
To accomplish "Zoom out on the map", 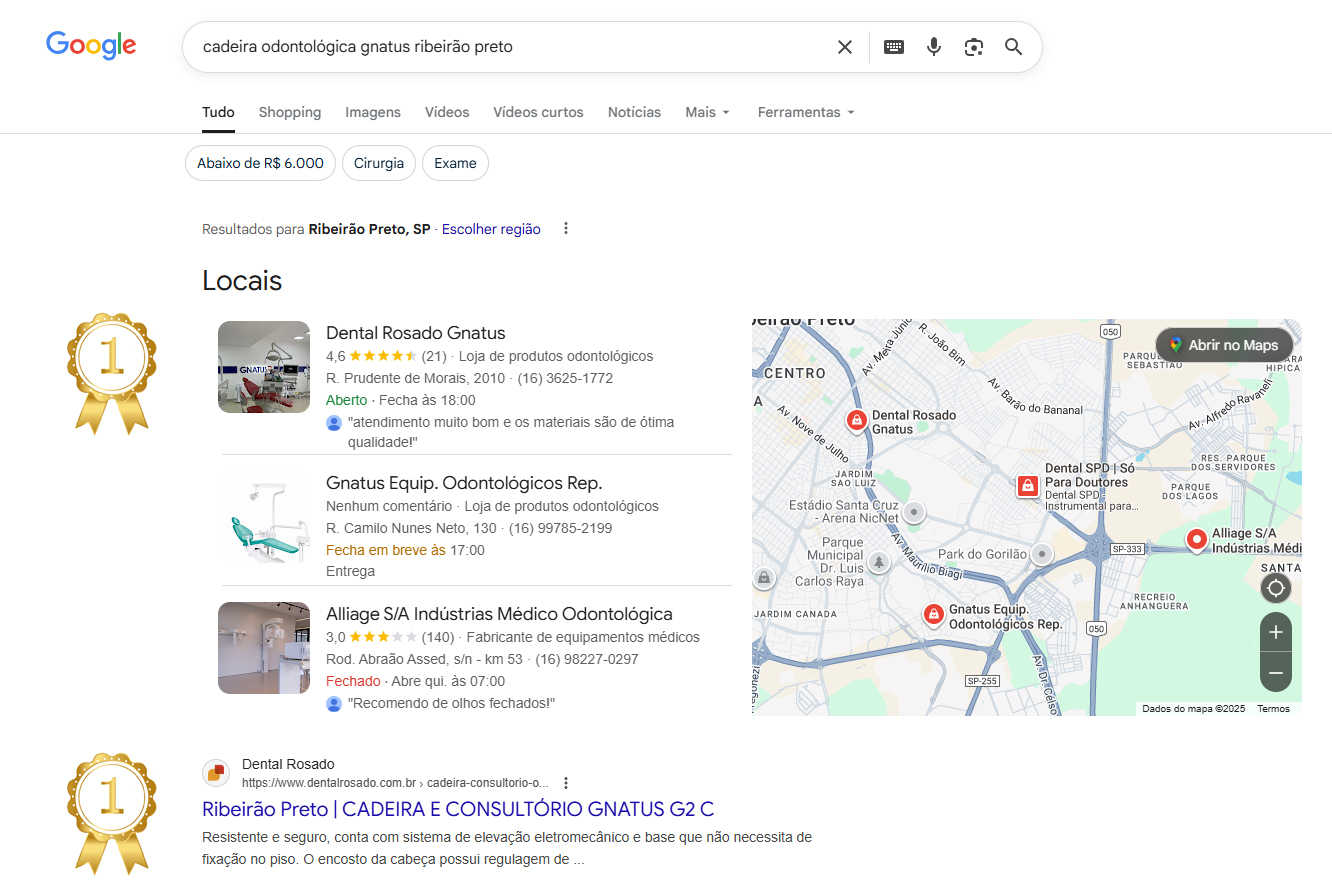I will click(x=1275, y=673).
